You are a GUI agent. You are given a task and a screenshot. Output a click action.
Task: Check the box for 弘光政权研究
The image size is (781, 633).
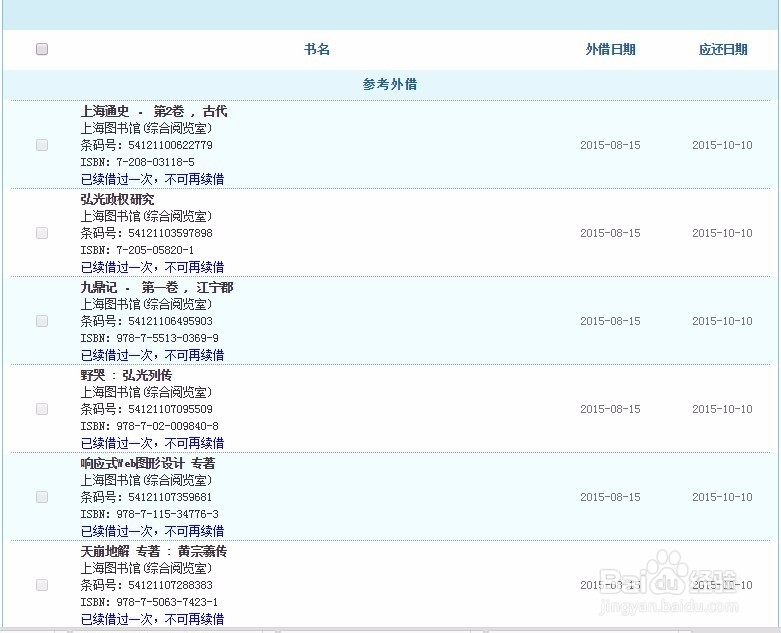click(42, 233)
